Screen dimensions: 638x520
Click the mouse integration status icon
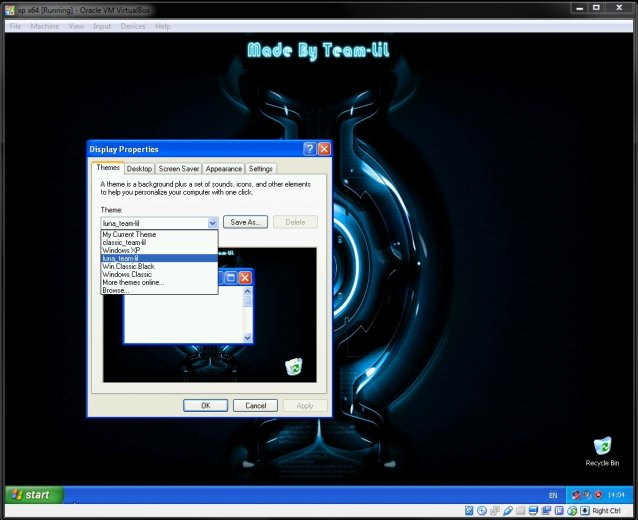pos(572,510)
